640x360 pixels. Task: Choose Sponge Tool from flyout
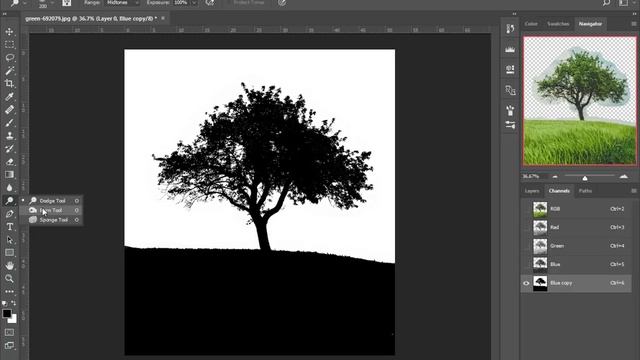point(52,220)
